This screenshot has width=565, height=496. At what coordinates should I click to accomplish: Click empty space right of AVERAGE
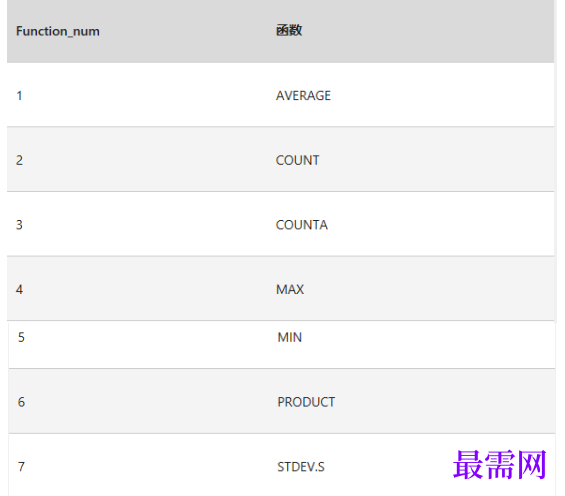tap(441, 95)
